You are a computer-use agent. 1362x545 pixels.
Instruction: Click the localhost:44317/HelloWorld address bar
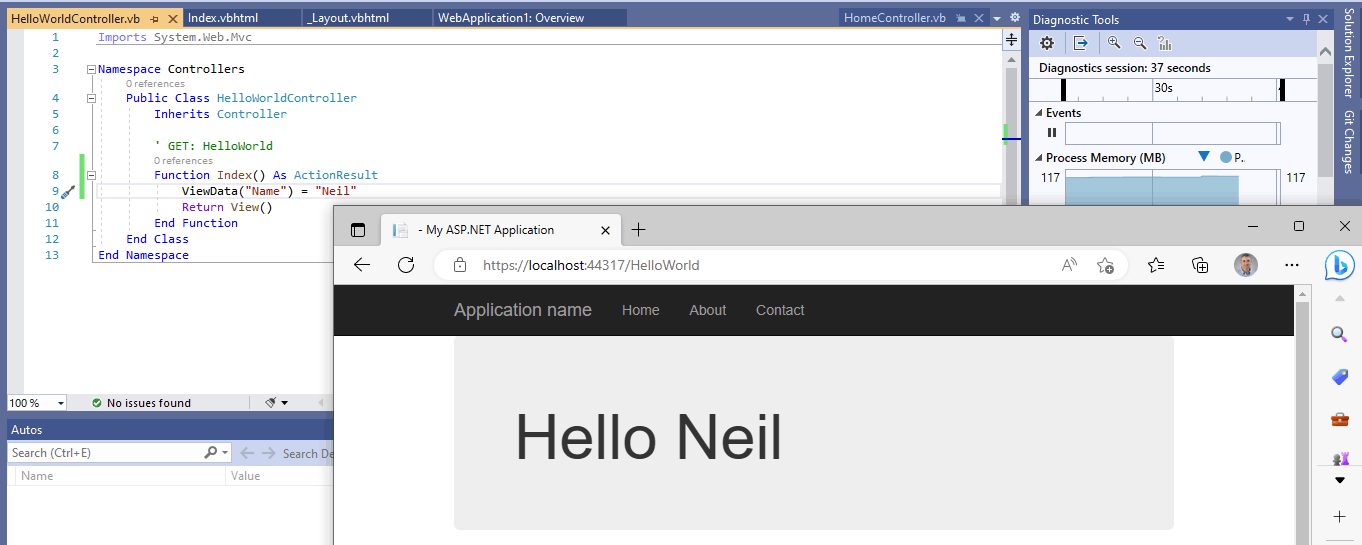point(591,265)
